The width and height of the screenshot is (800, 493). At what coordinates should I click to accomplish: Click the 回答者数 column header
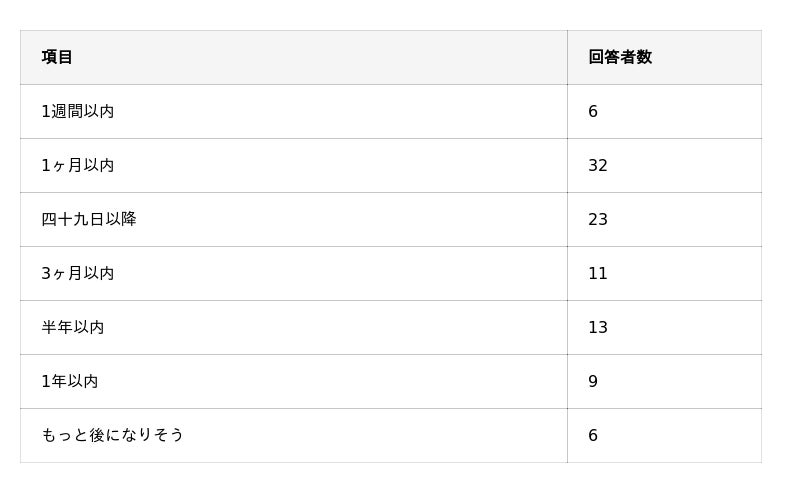[620, 57]
